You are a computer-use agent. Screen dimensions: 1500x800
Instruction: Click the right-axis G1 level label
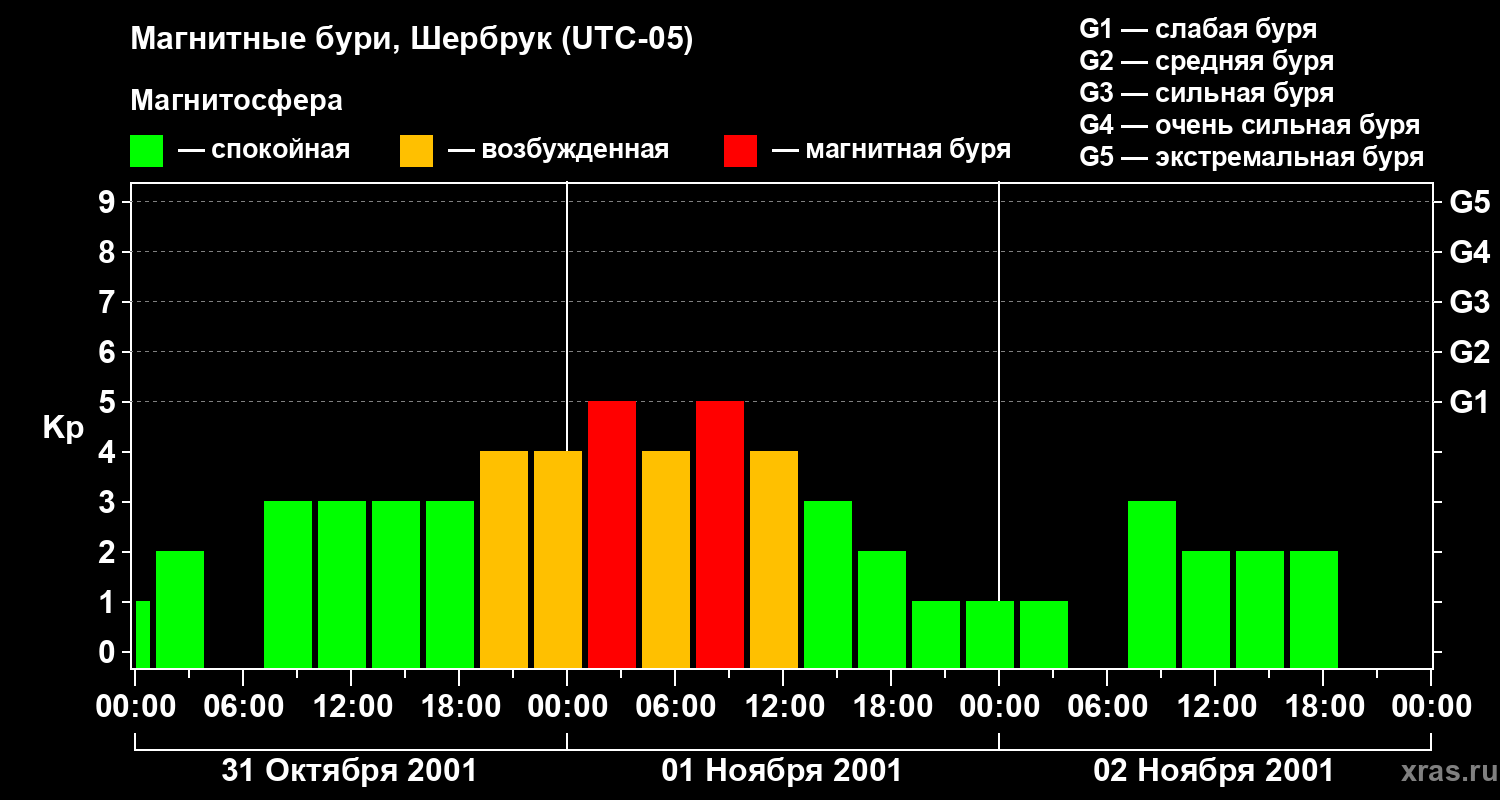(x=1469, y=403)
